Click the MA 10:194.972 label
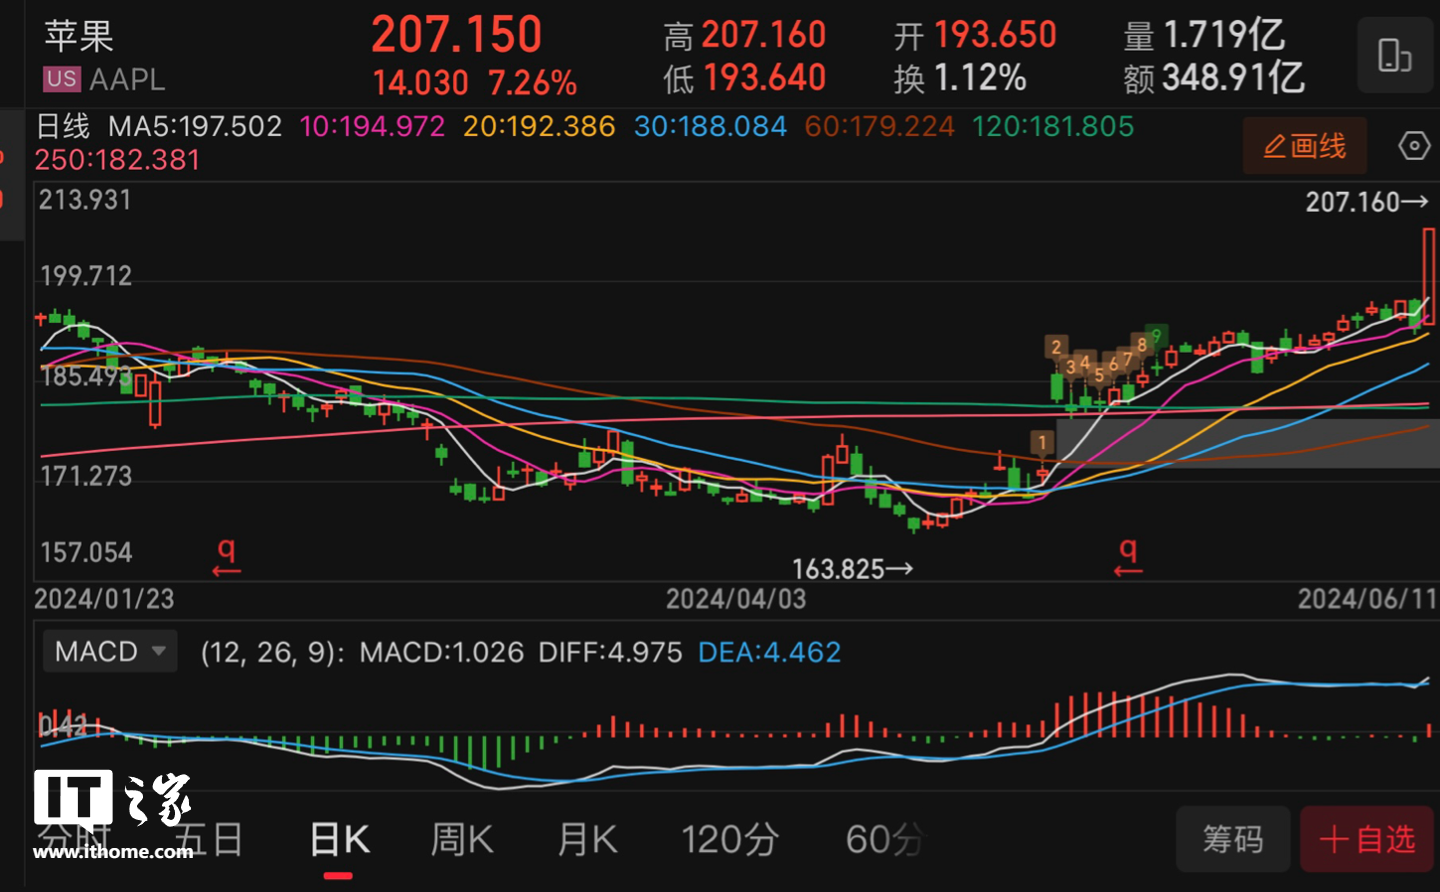 point(372,127)
